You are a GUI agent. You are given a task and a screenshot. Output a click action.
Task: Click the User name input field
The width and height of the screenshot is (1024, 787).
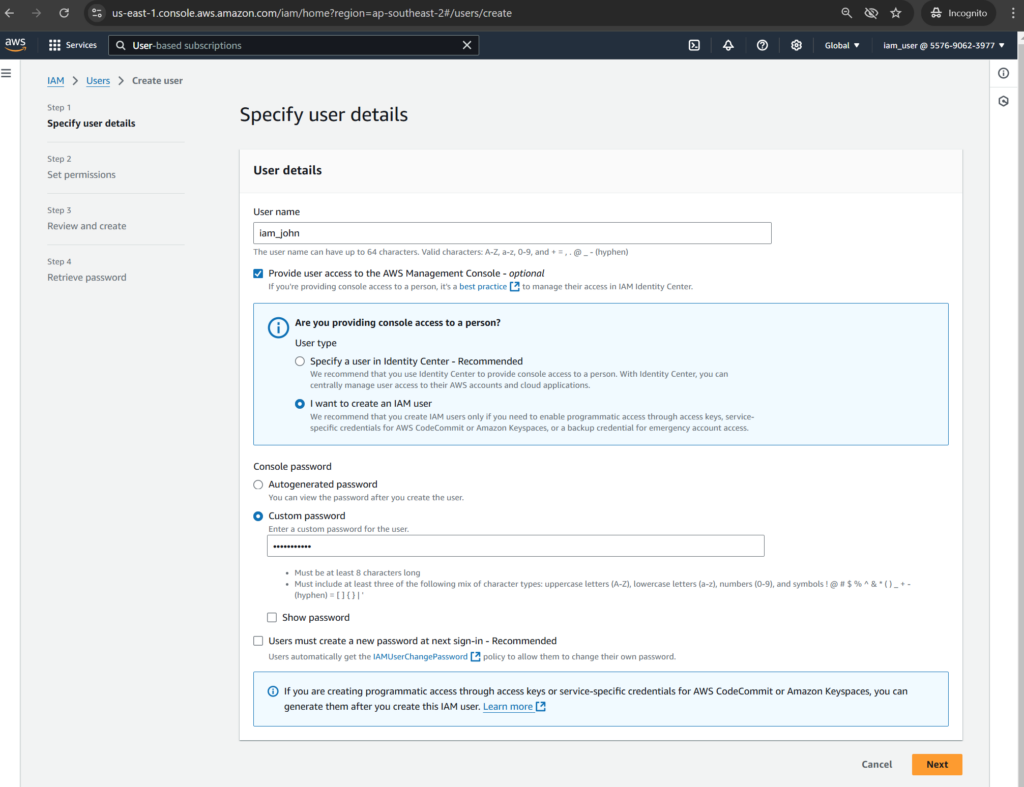[512, 233]
